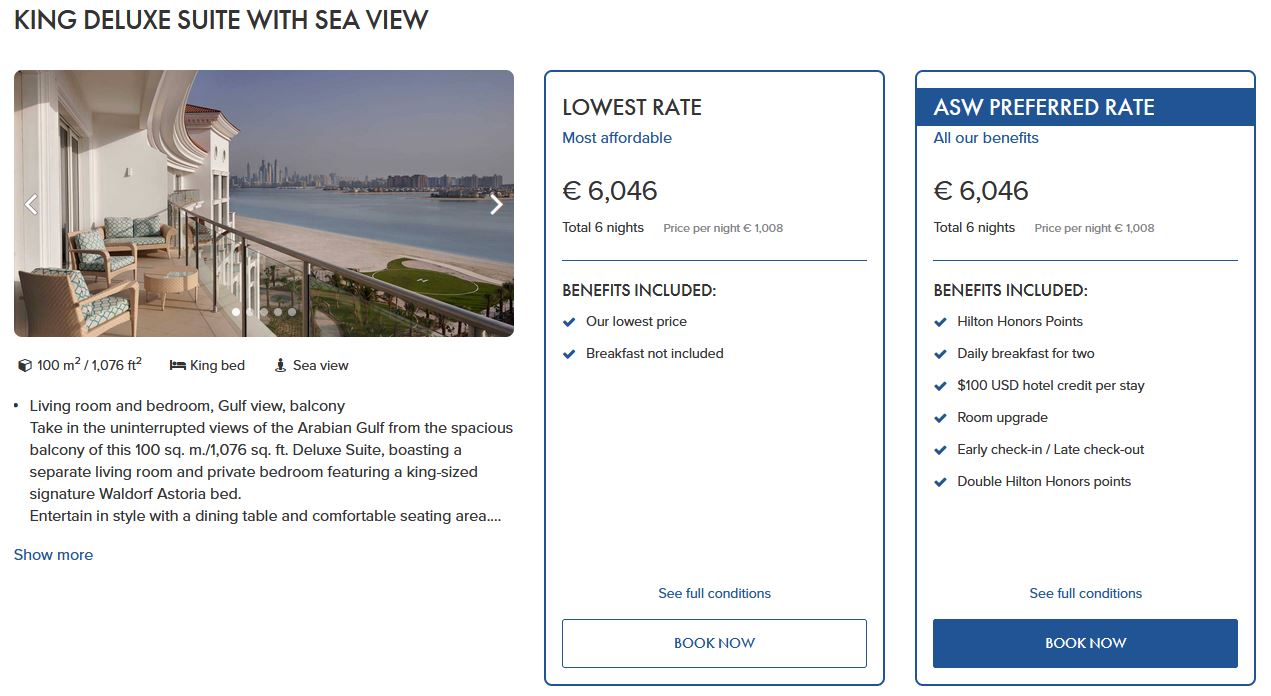Viewport: 1271px width, 696px height.
Task: Select the third carousel dot indicator
Action: [x=264, y=312]
